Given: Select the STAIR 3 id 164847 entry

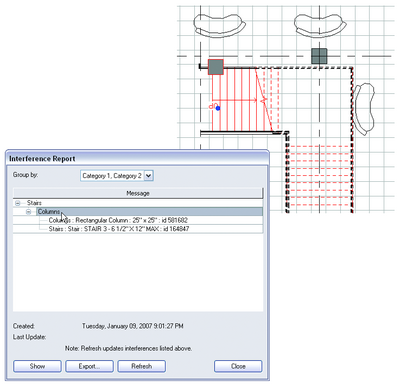Looking at the screenshot, I should pyautogui.click(x=119, y=229).
